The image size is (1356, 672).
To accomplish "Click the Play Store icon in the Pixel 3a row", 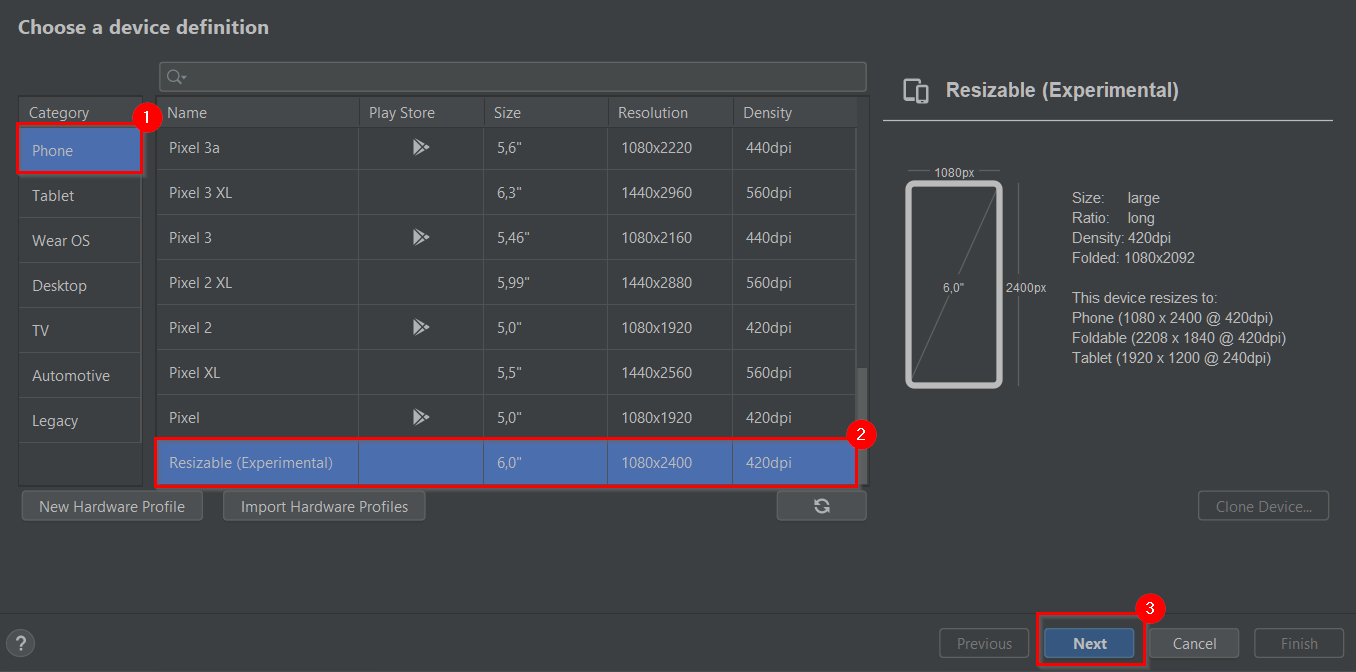I will [x=421, y=148].
